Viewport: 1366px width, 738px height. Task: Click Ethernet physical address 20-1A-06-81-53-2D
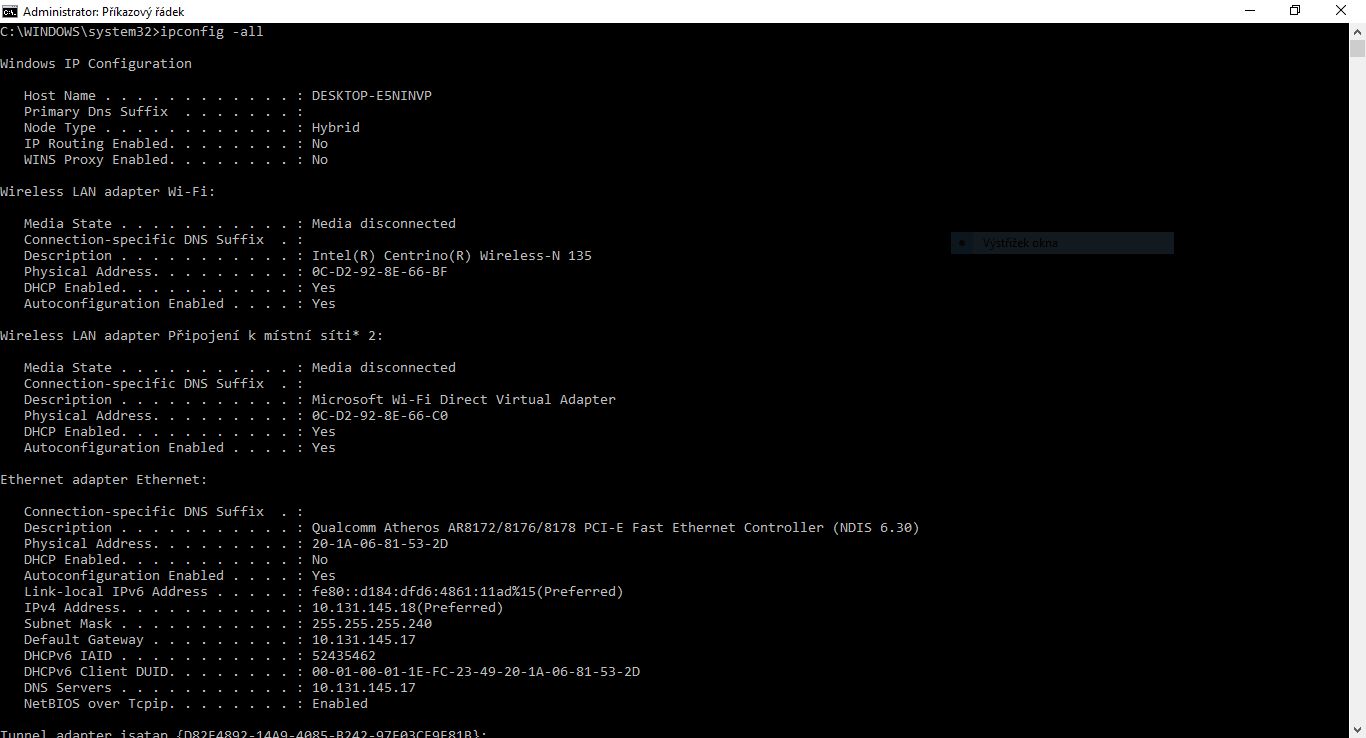point(380,544)
